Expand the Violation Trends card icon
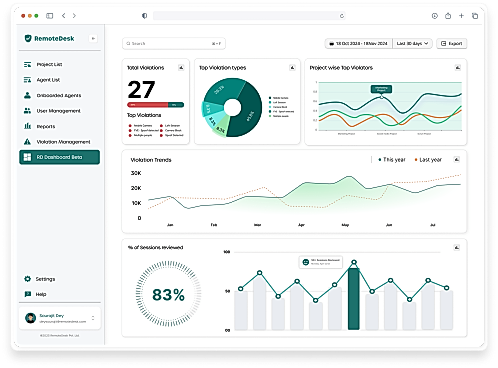The width and height of the screenshot is (498, 368). point(457,159)
